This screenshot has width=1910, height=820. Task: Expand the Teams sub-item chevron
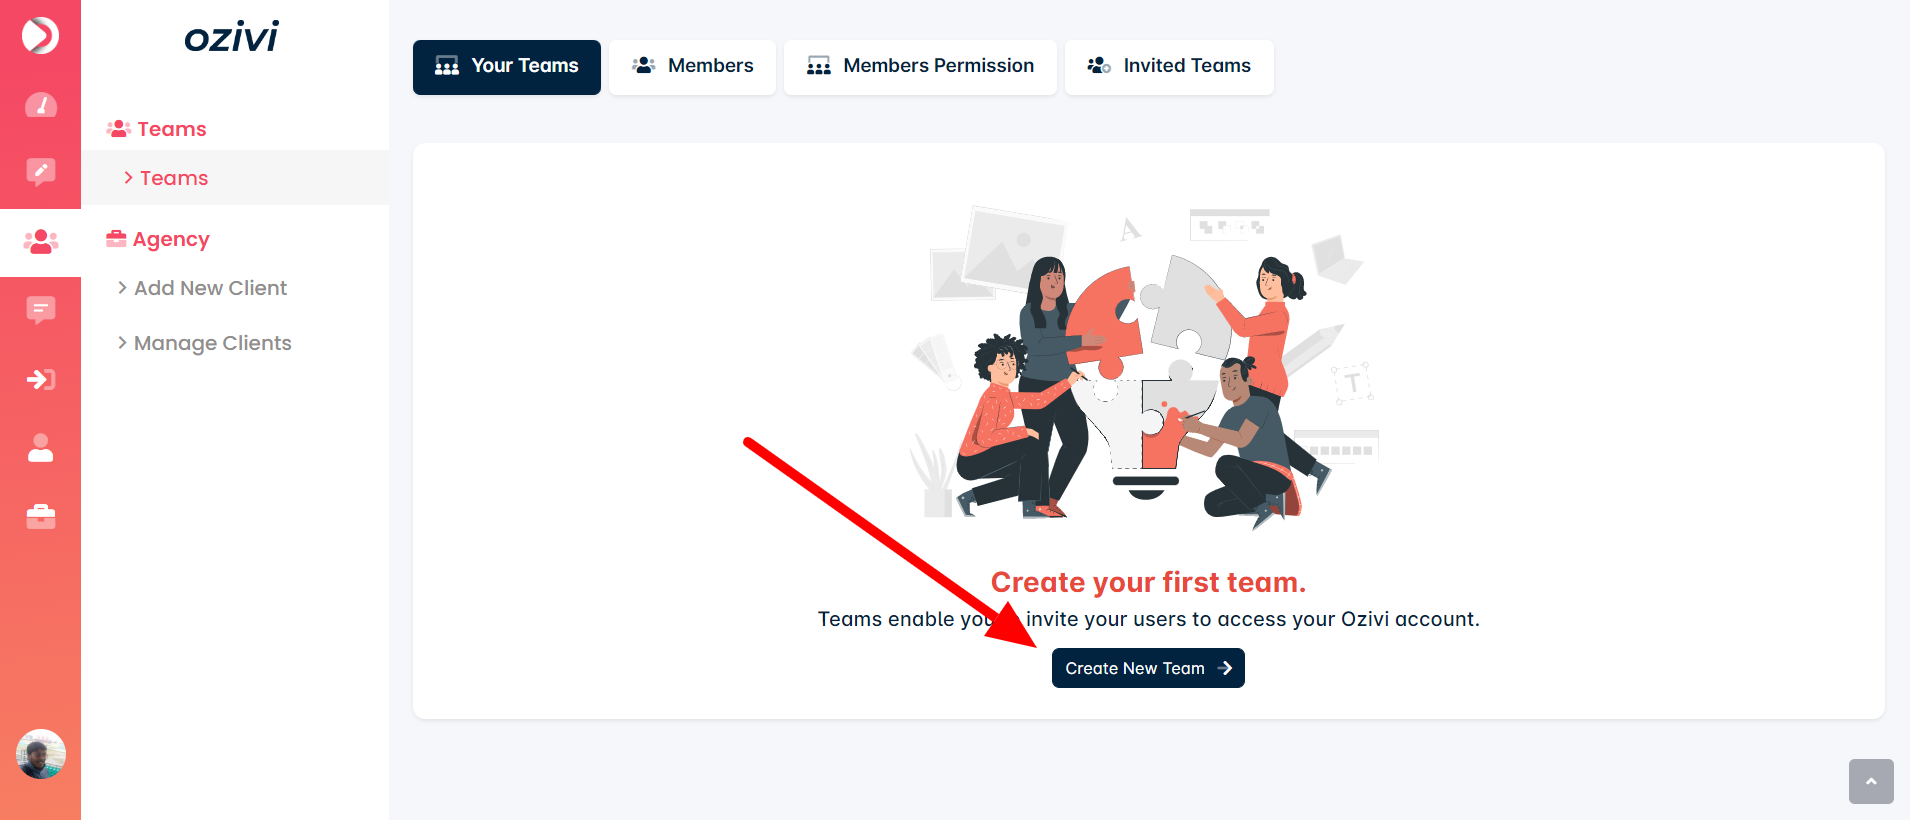click(128, 178)
